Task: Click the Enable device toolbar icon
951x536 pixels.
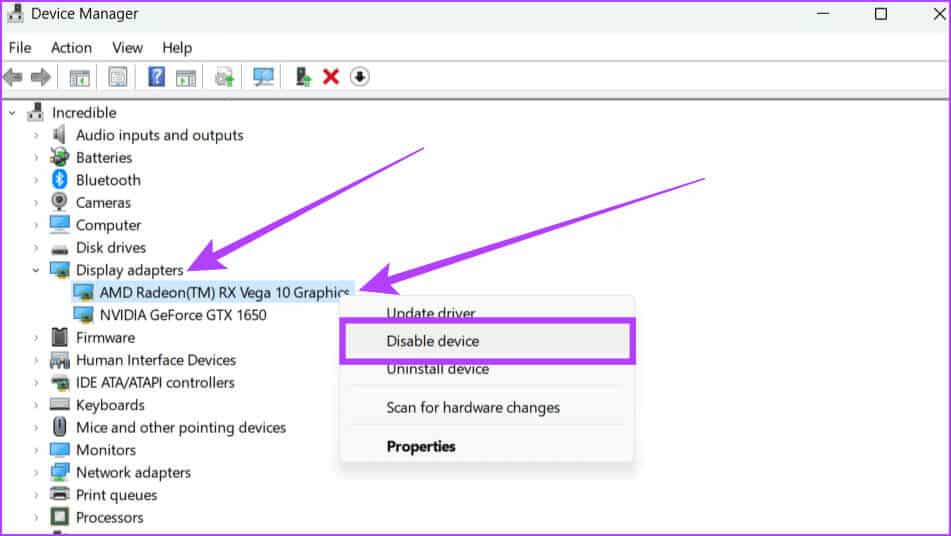Action: pyautogui.click(x=303, y=77)
